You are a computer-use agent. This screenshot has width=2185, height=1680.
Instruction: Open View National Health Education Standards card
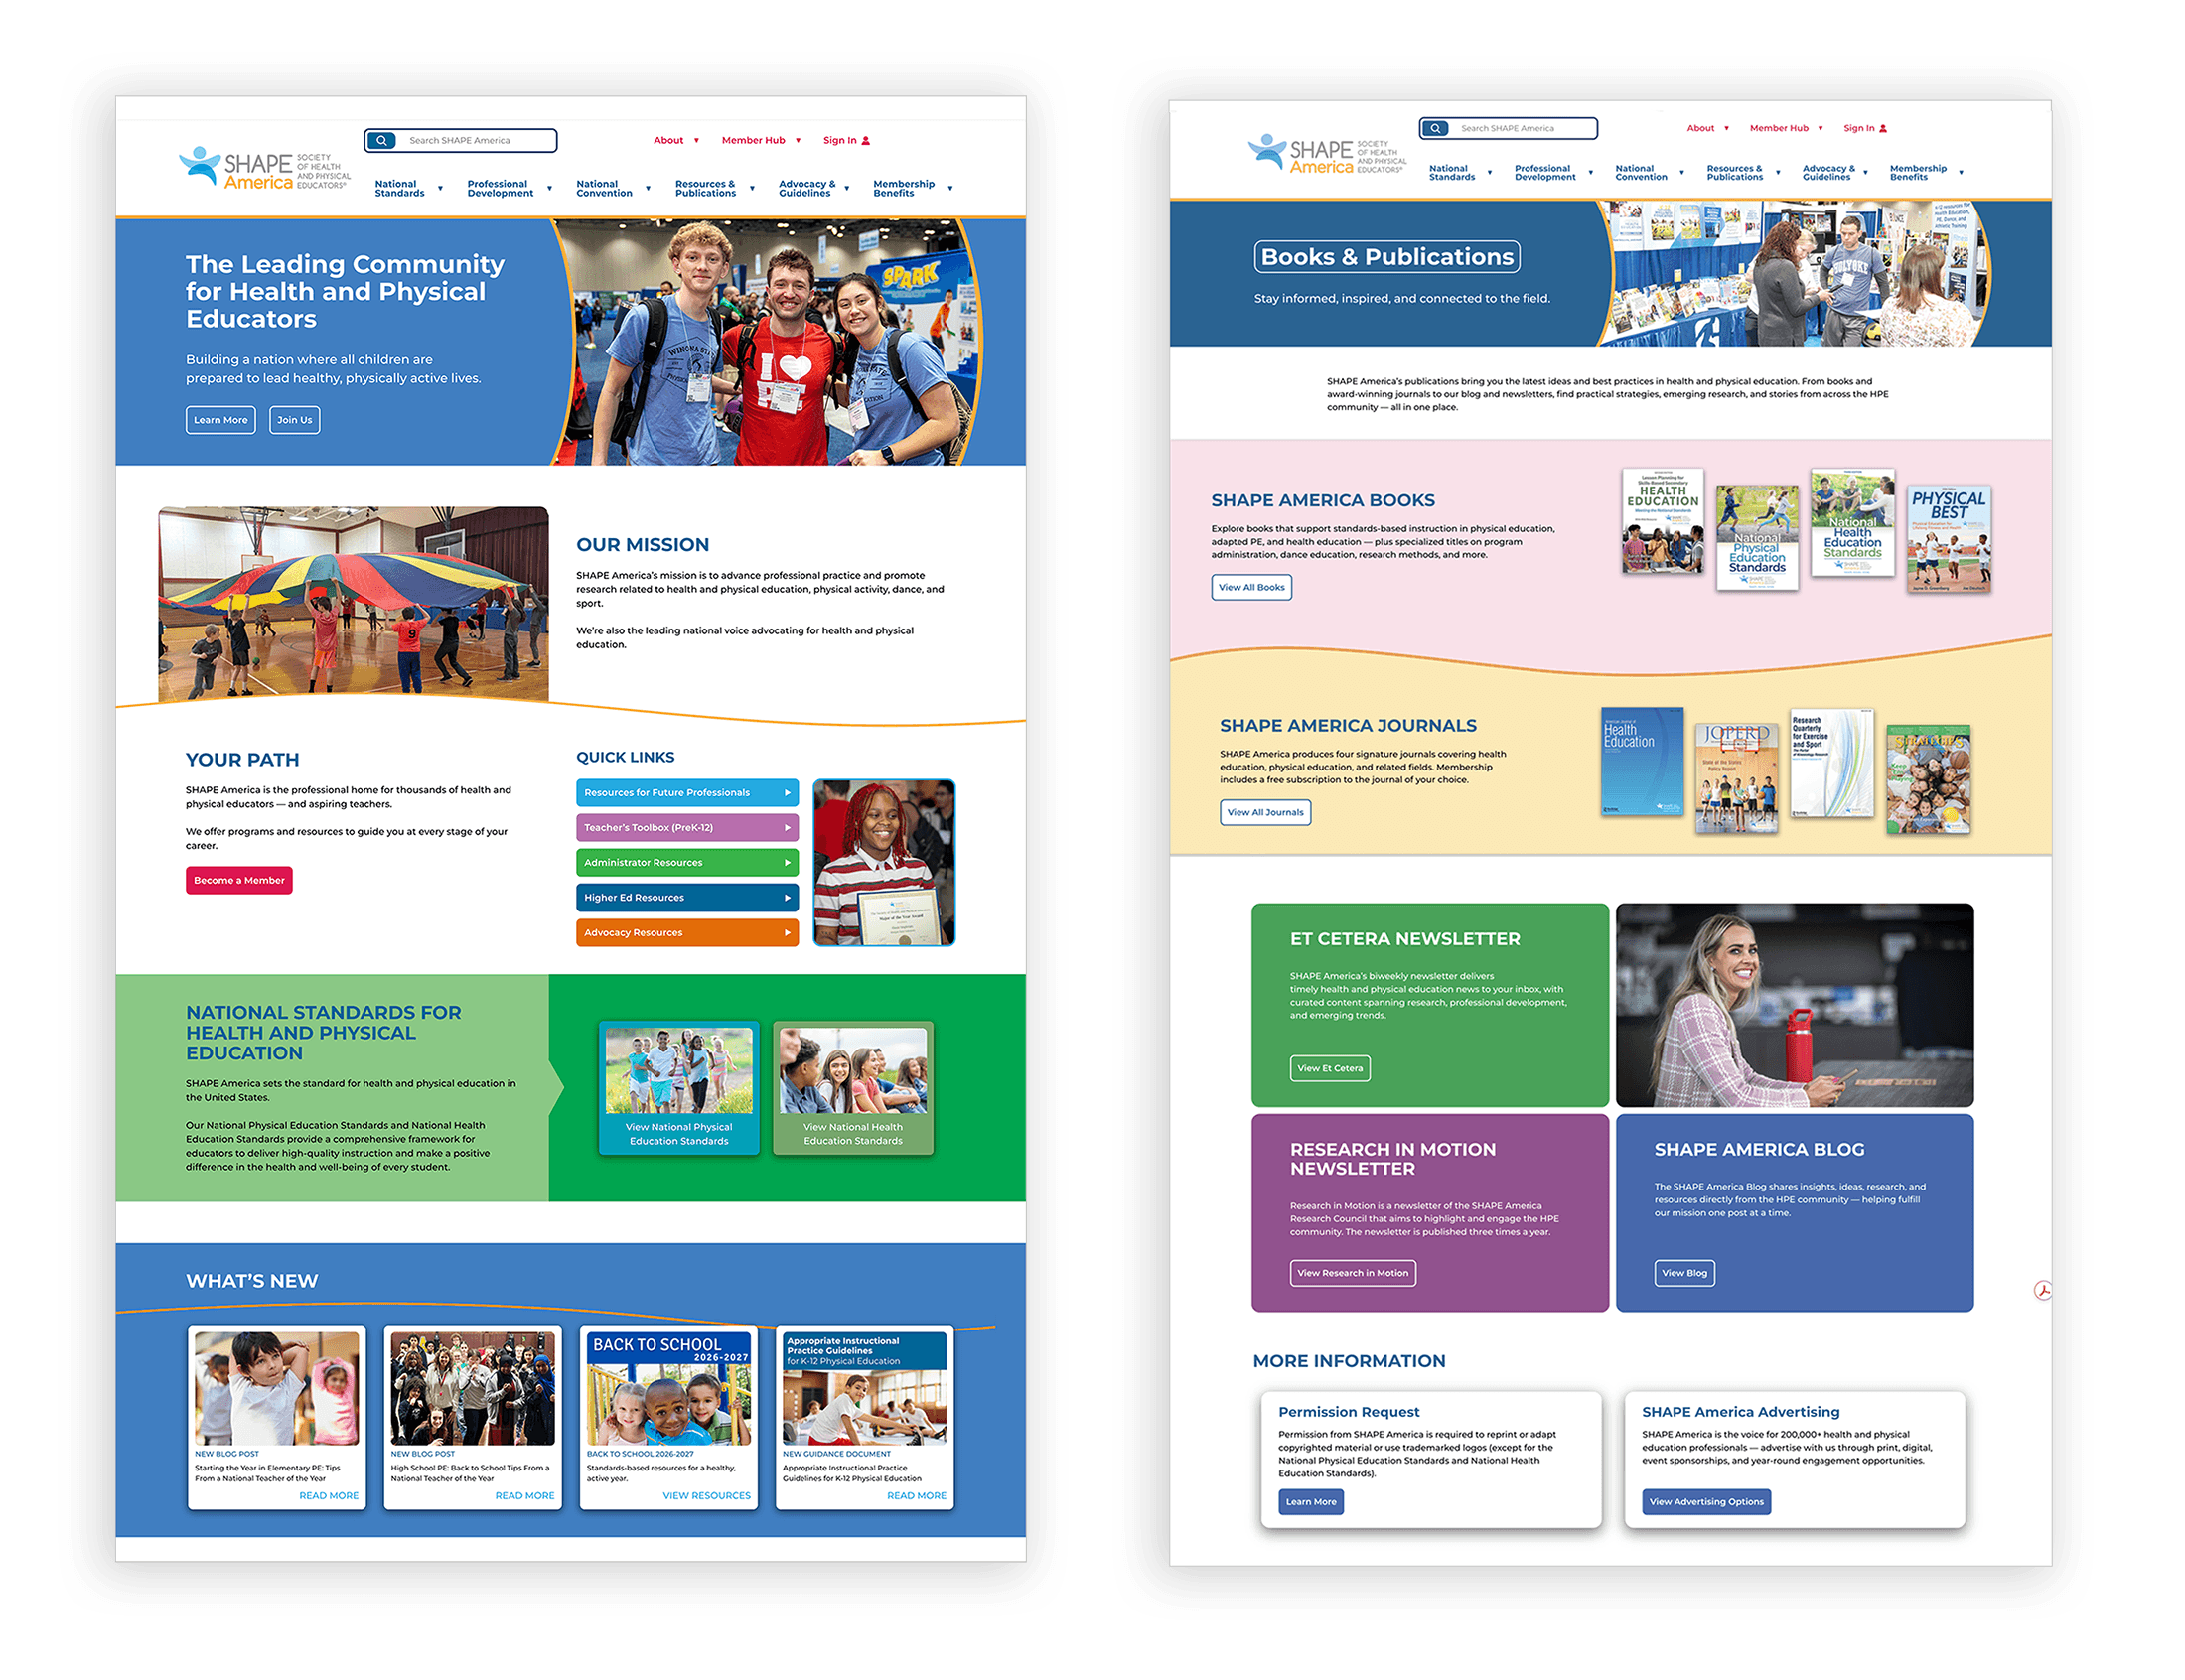click(853, 1088)
